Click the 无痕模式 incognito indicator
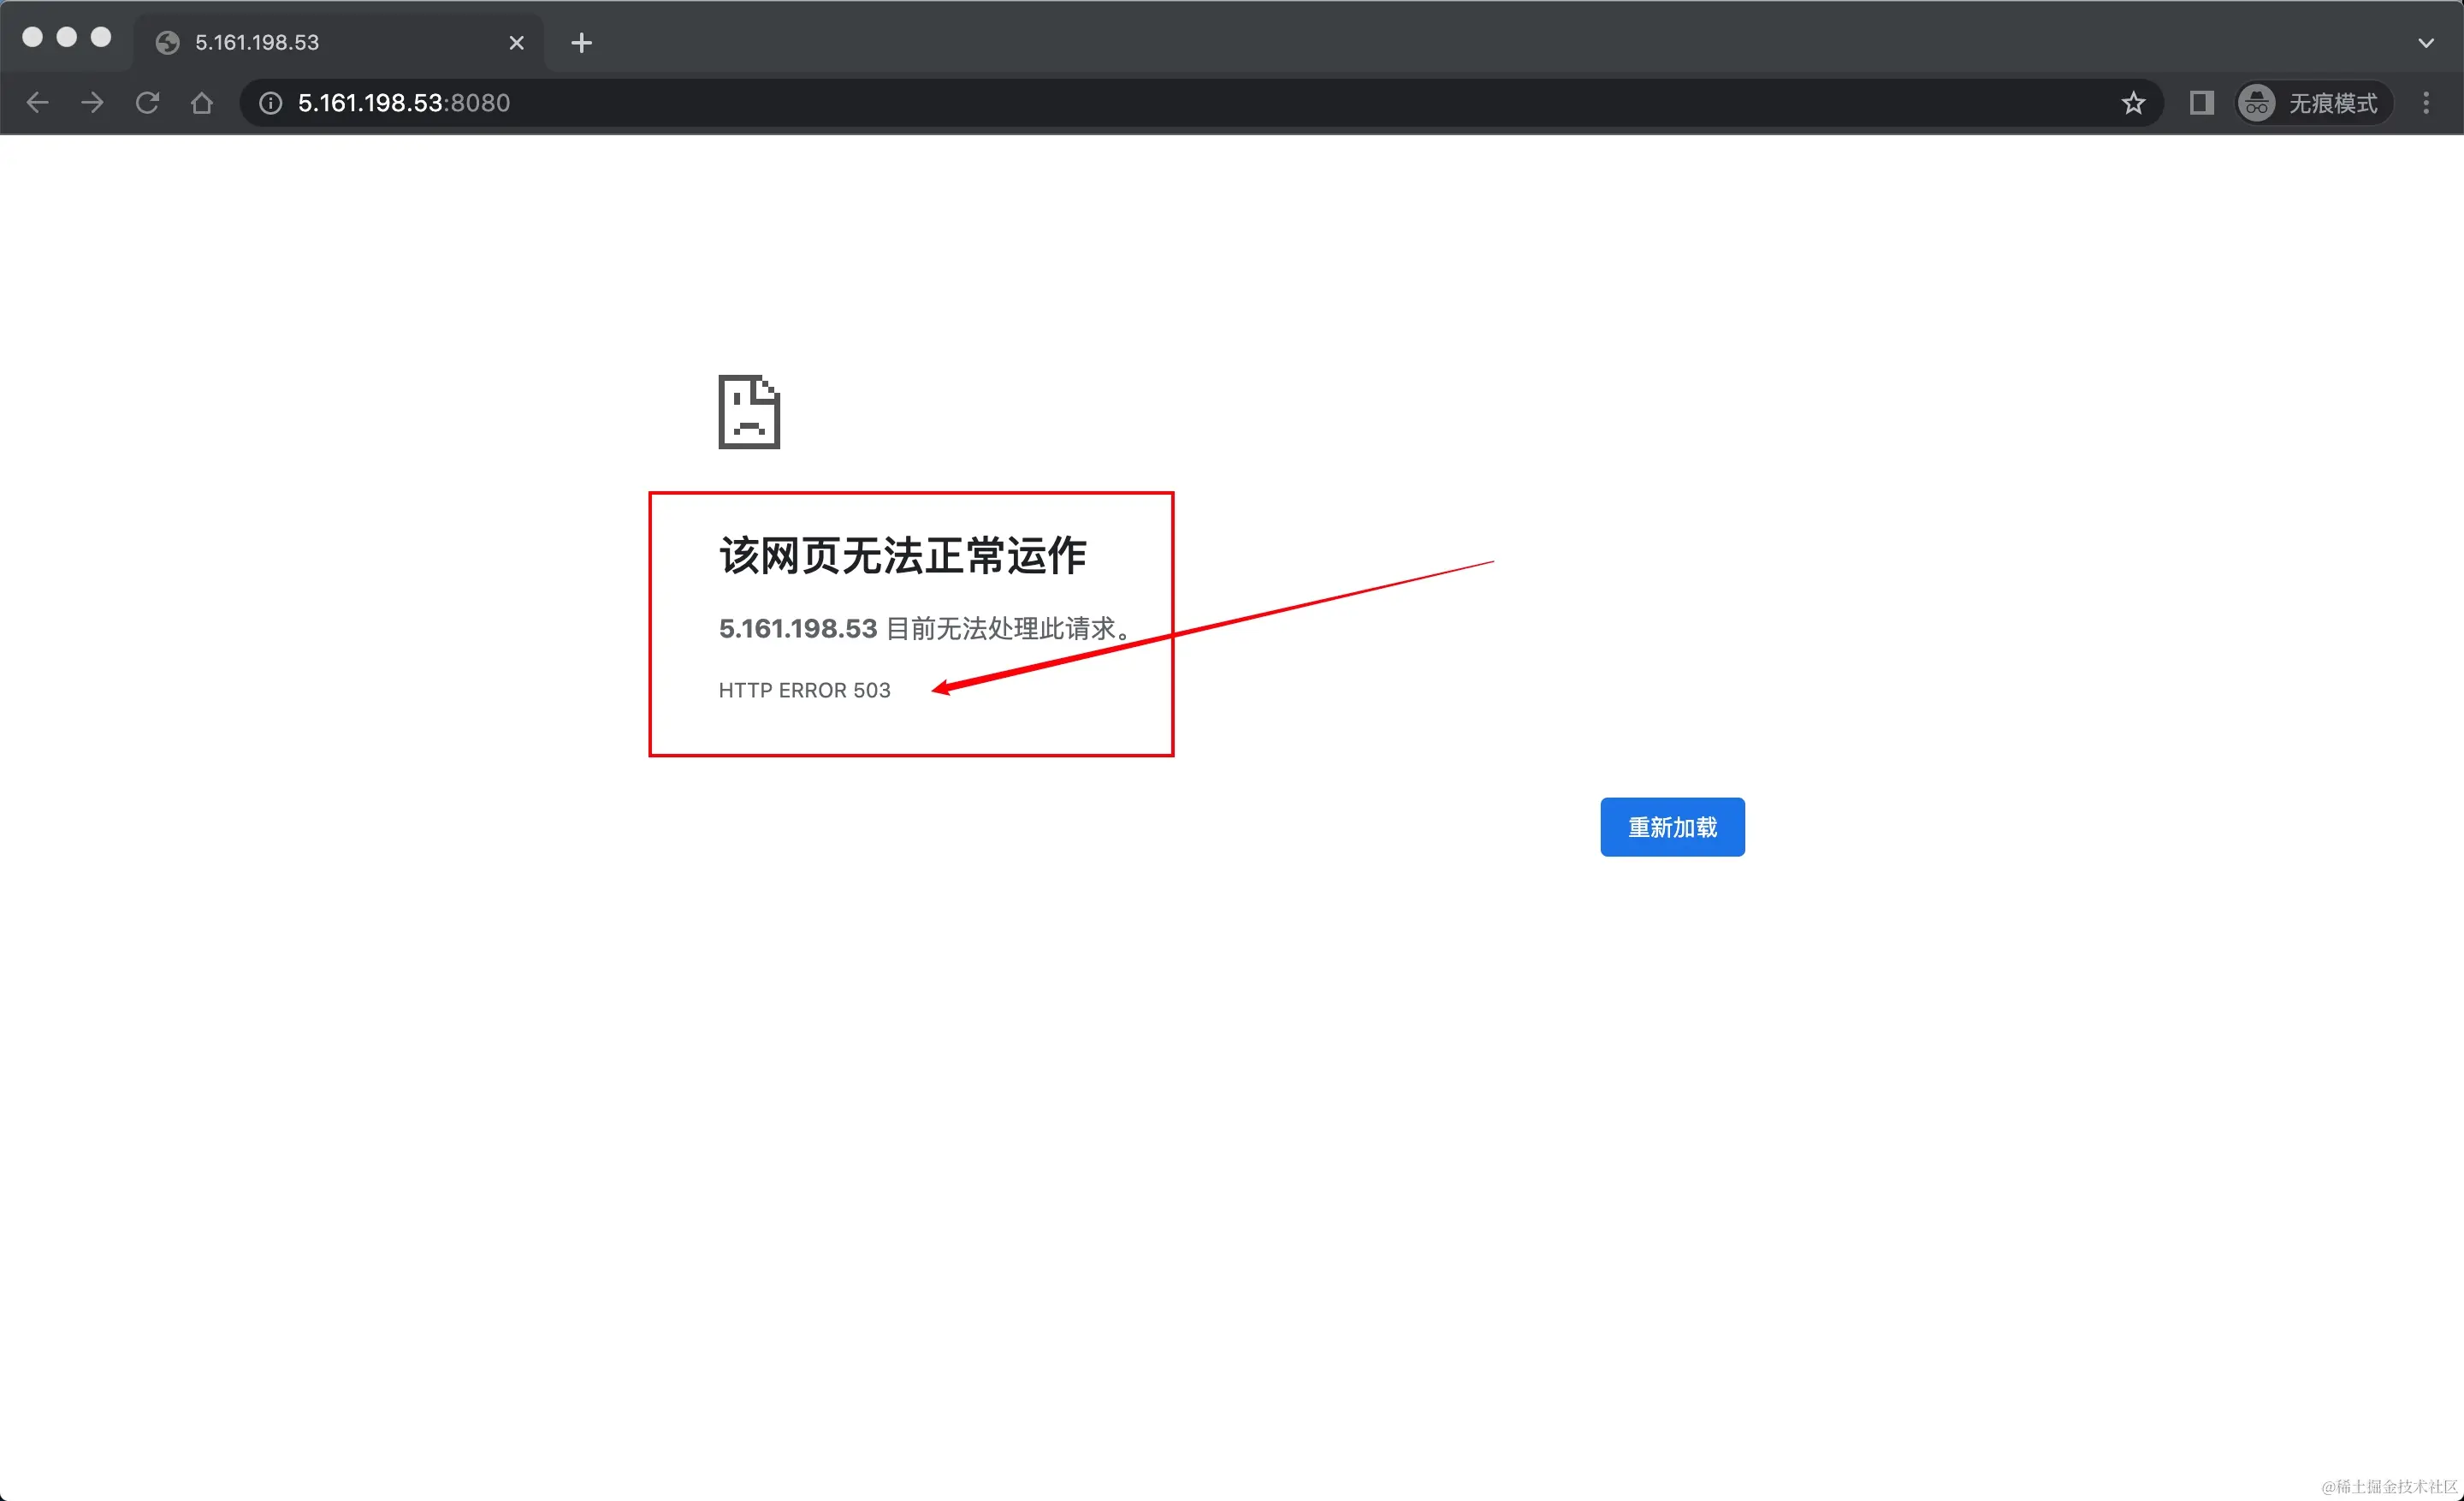 point(2313,103)
